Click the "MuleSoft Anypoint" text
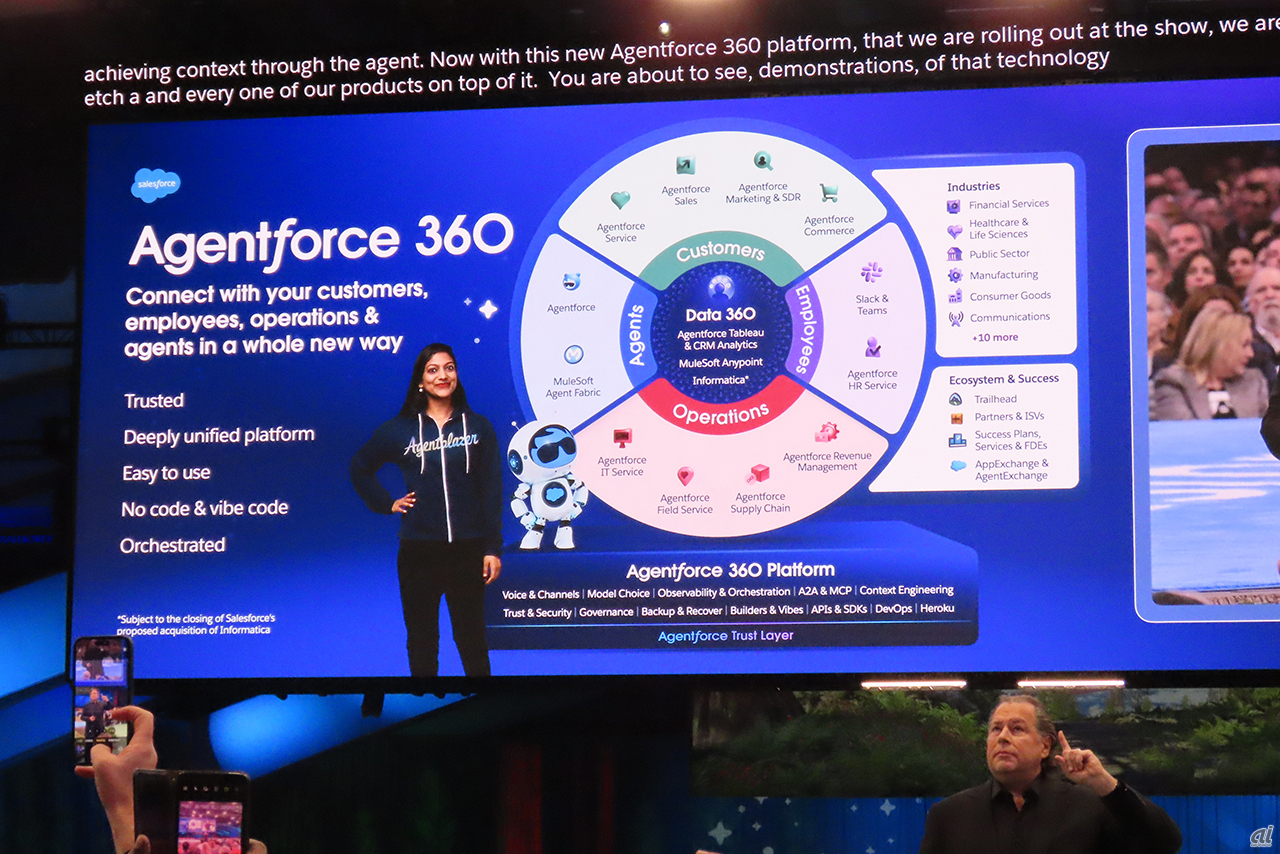This screenshot has width=1280, height=854. [720, 363]
